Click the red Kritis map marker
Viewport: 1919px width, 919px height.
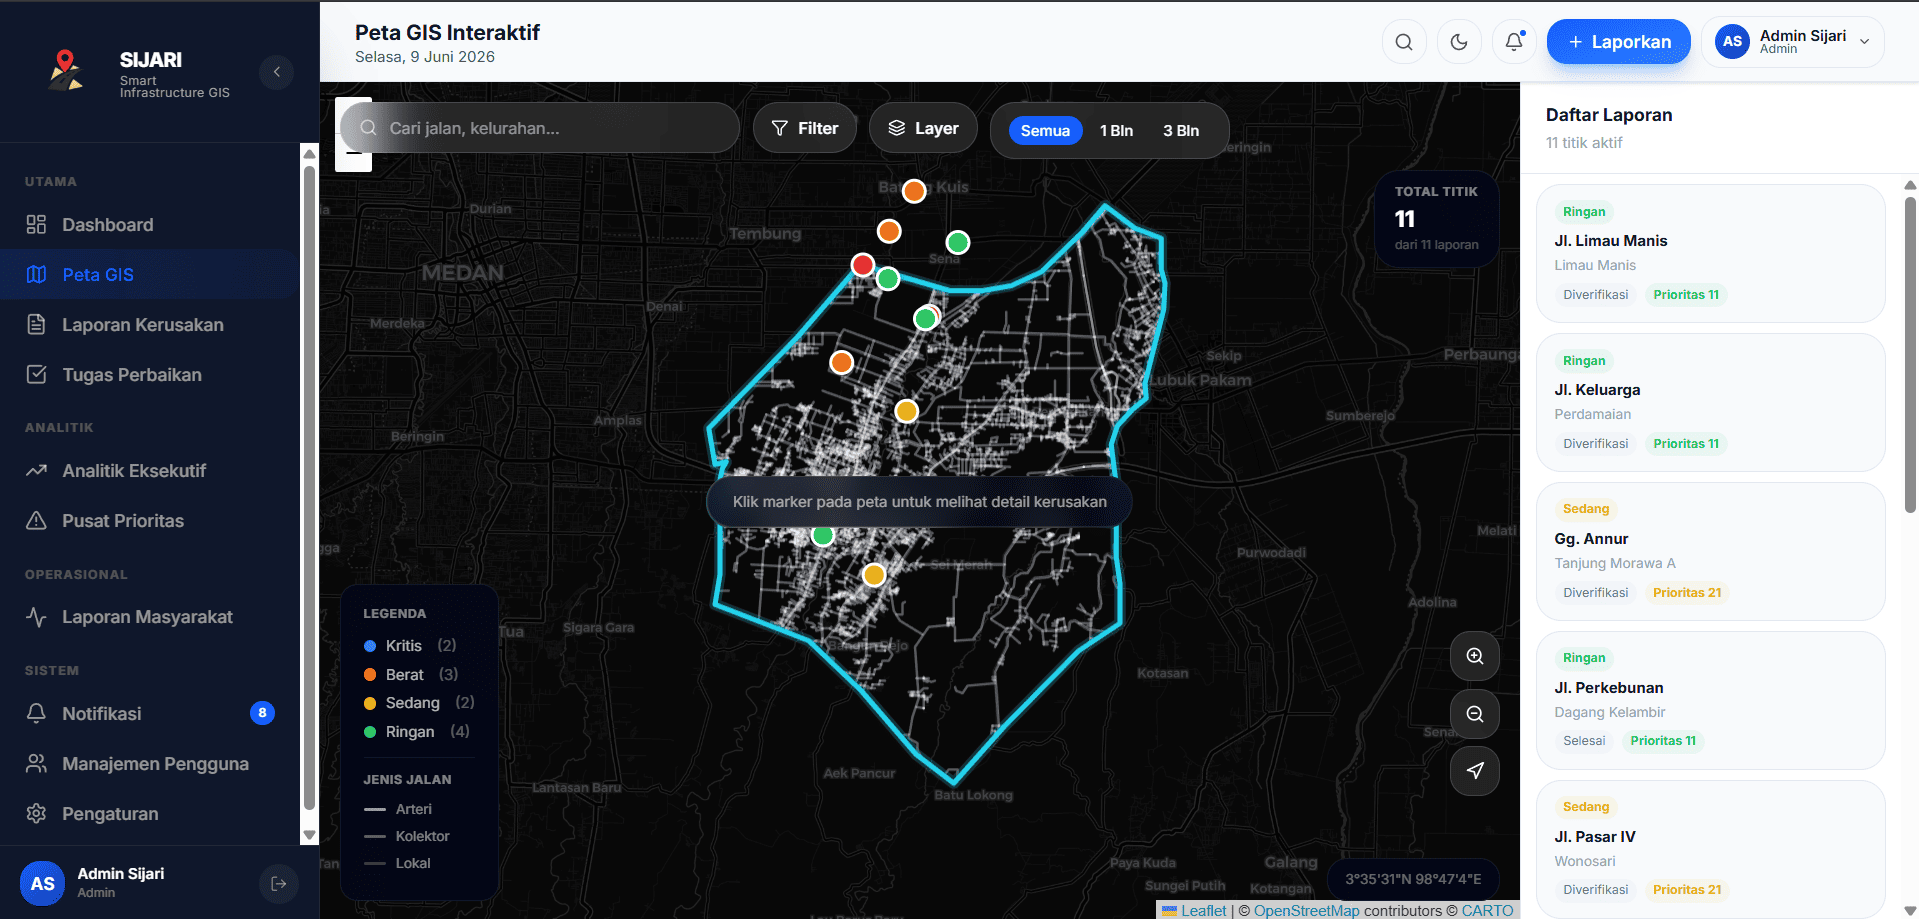pos(862,265)
